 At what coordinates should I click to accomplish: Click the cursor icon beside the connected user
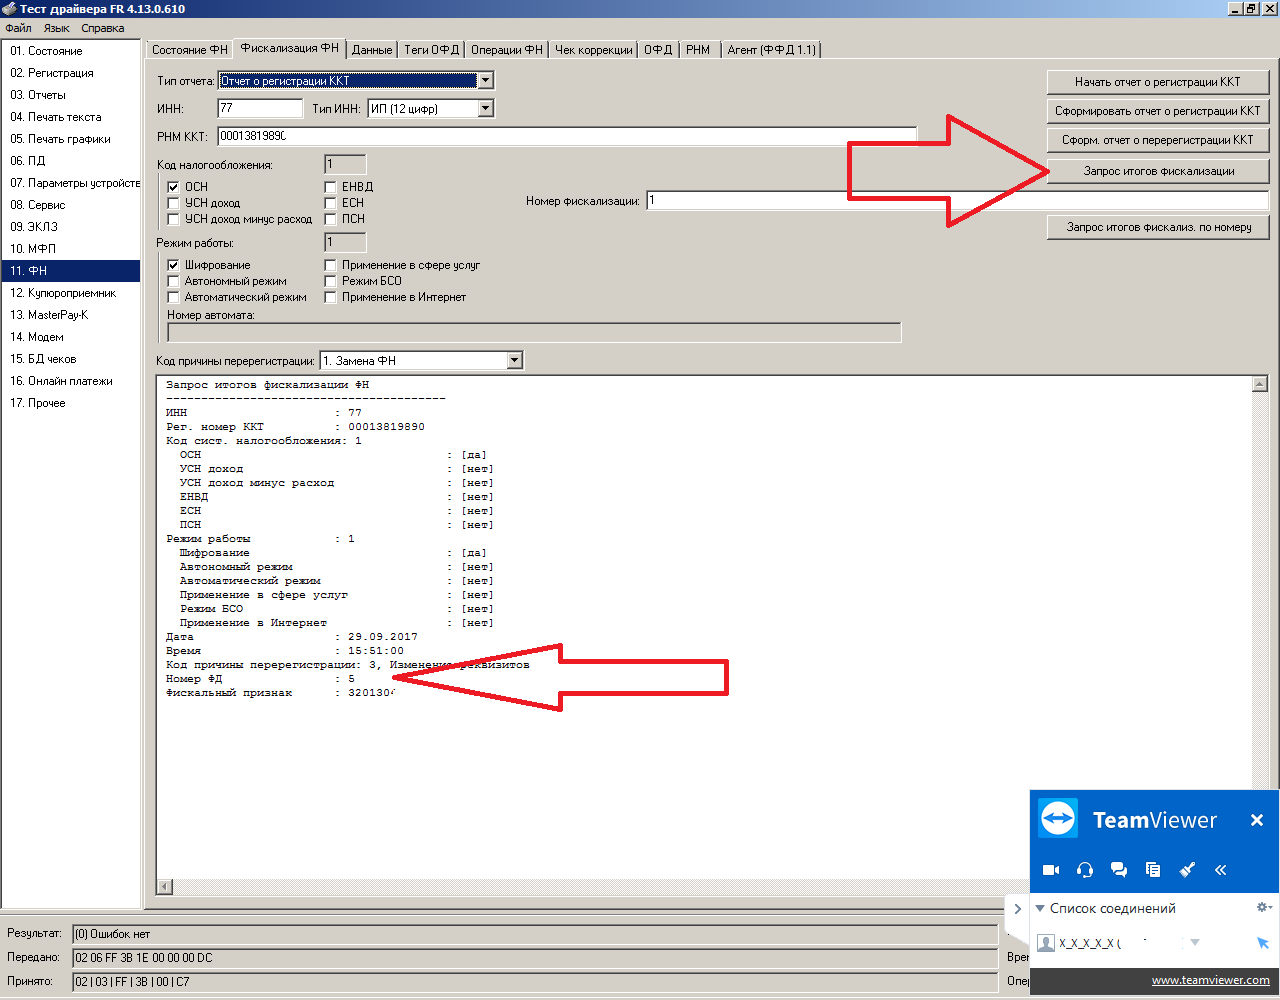coord(1262,943)
